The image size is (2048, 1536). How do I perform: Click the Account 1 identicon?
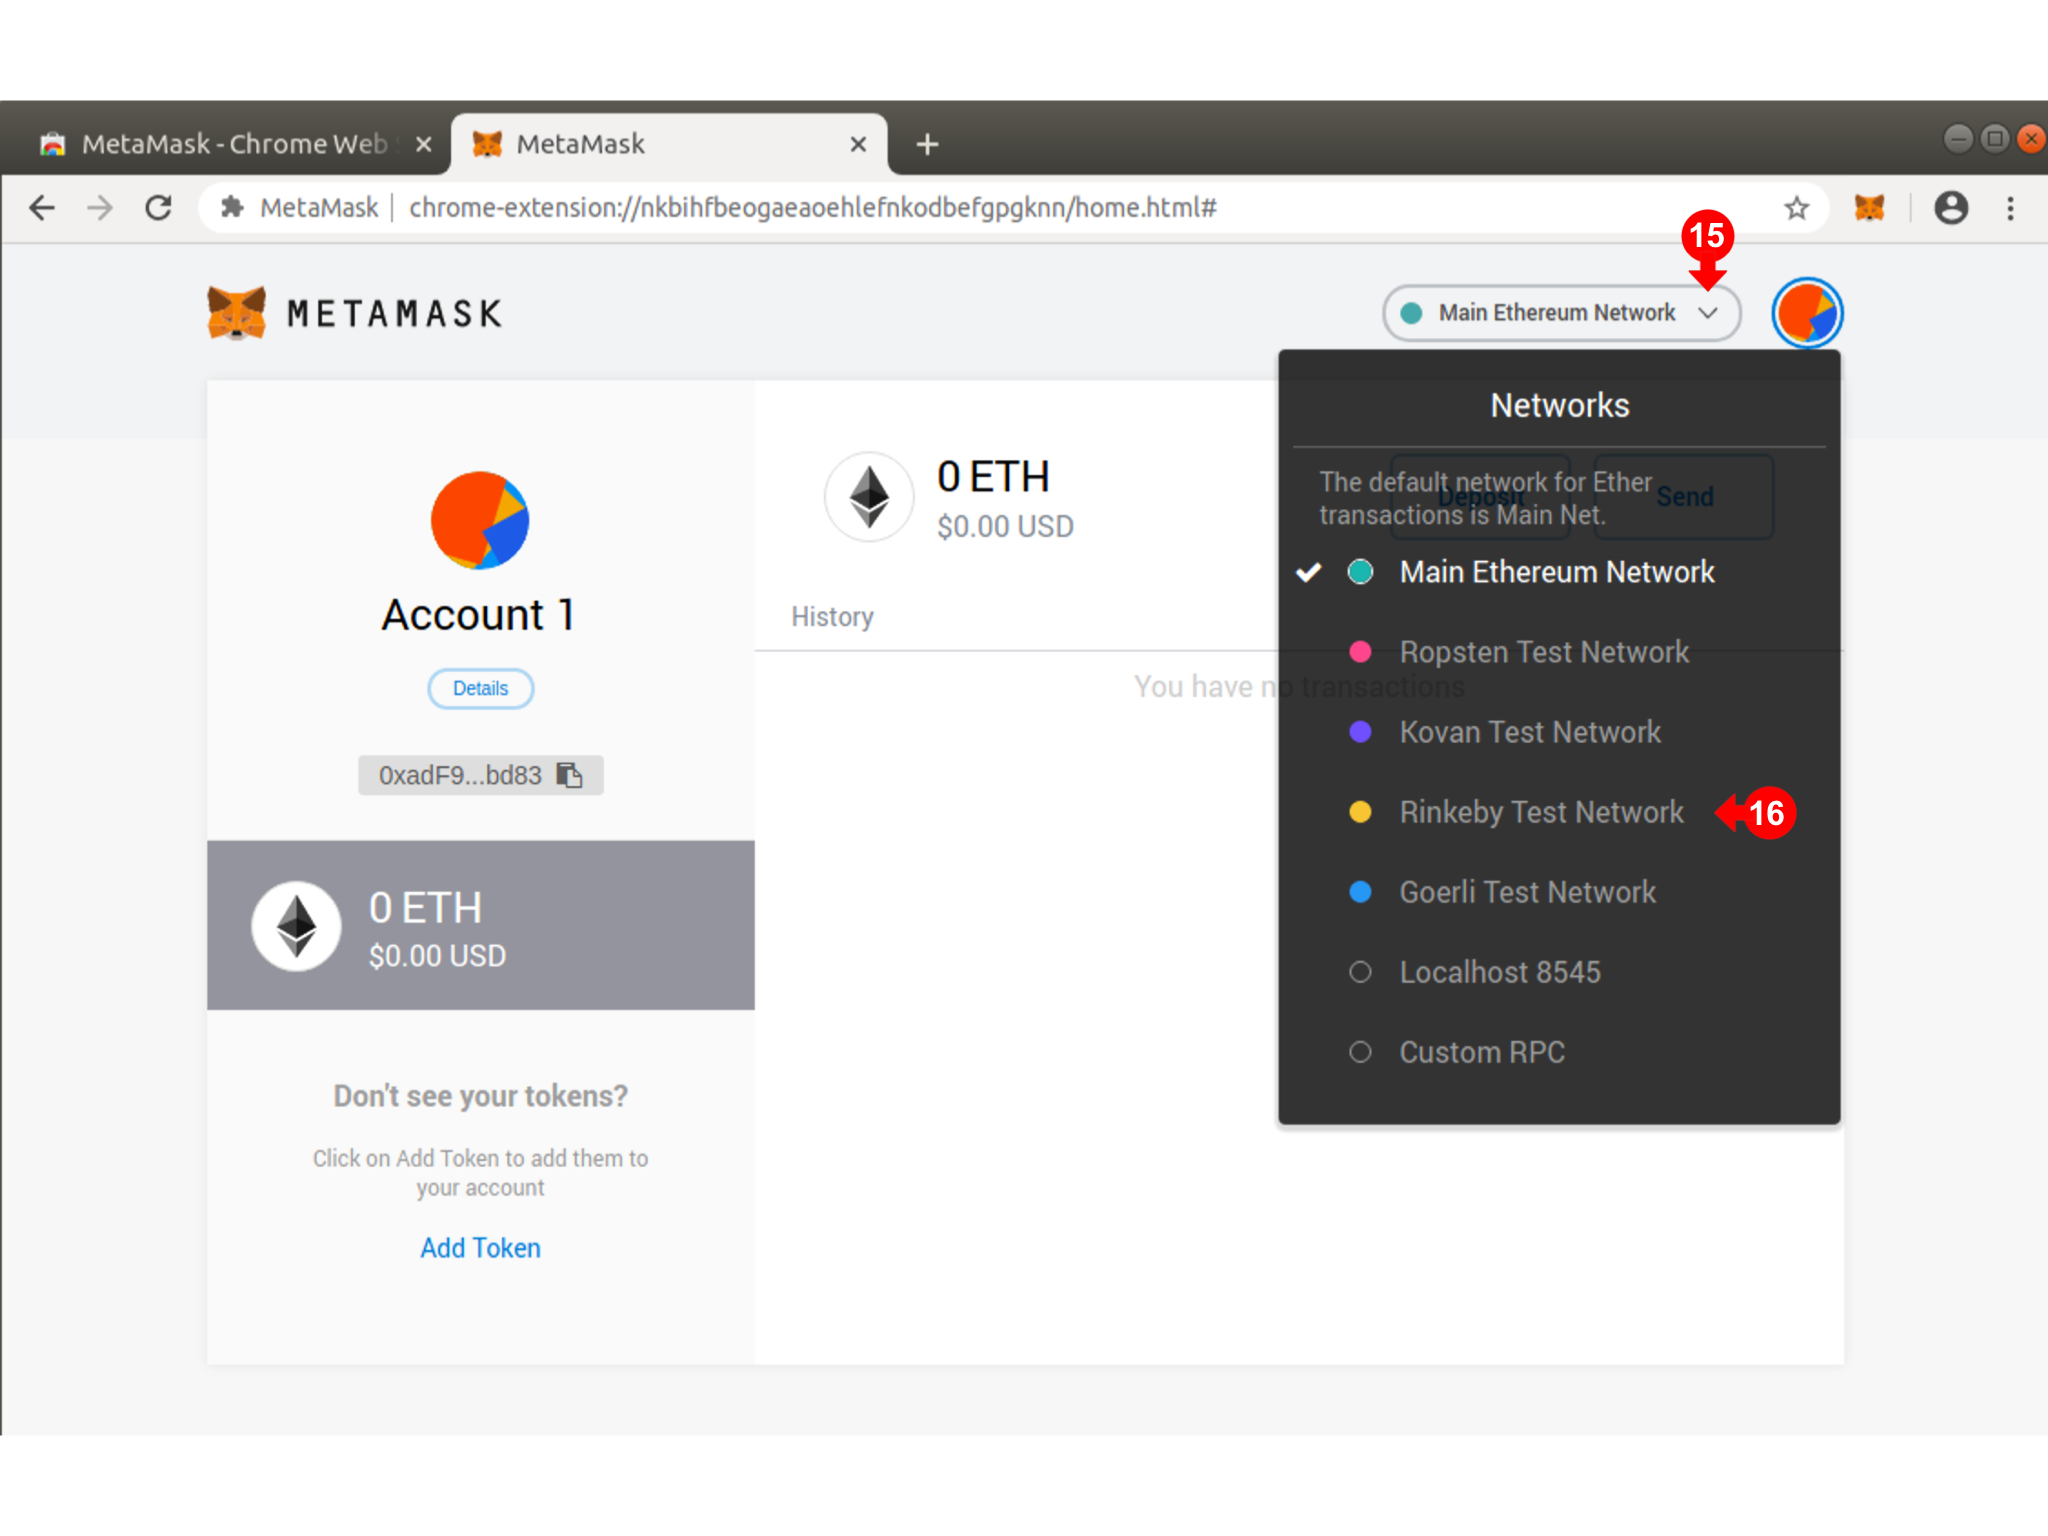point(480,520)
